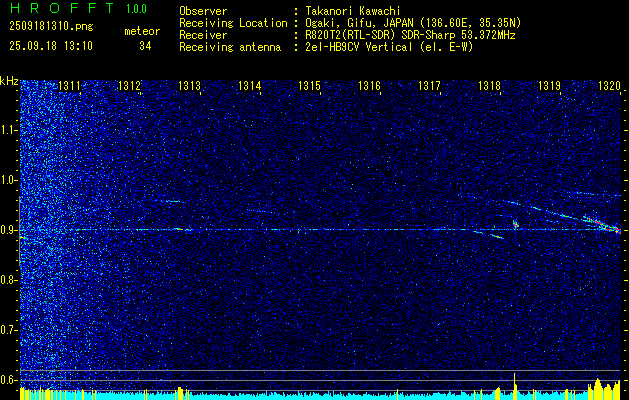The image size is (629, 400).
Task: Click the Receiving antenna field label
Action: tap(230, 47)
